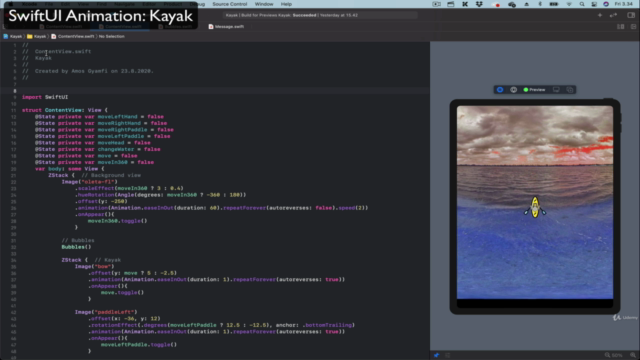Click 'struct ContentView: View {' line
The width and height of the screenshot is (640, 360).
click(x=65, y=110)
